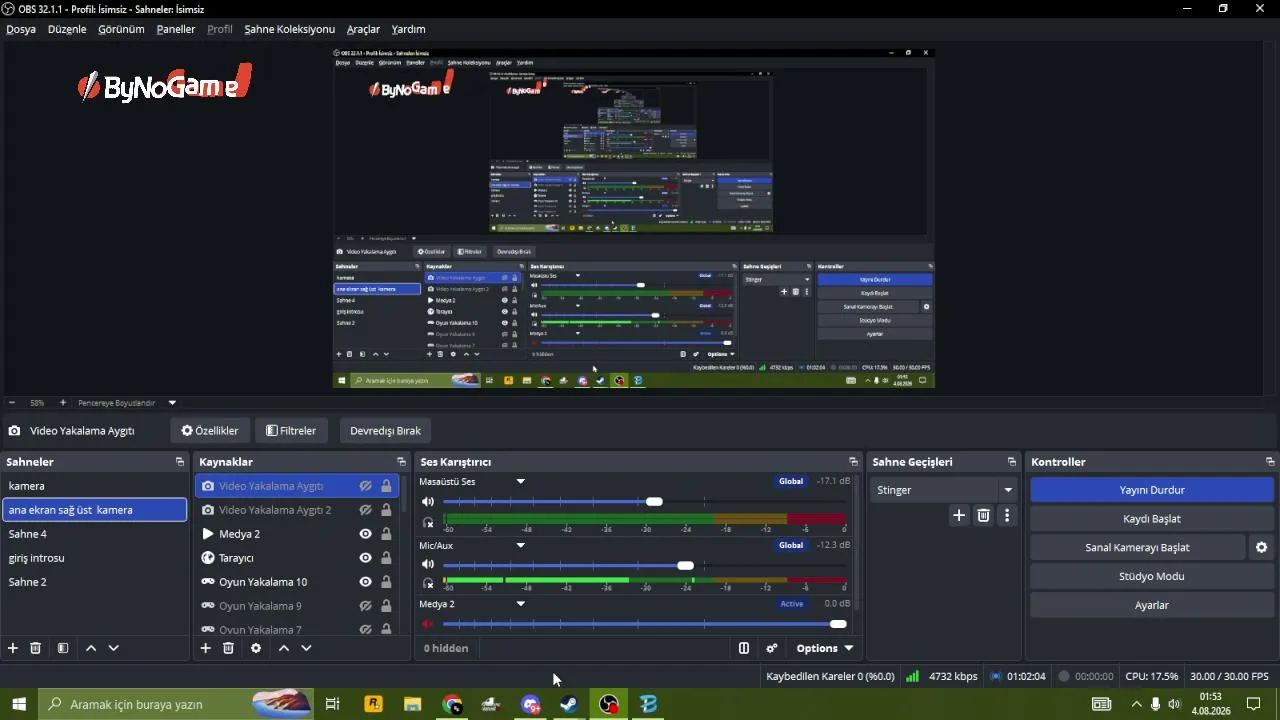Enable Stüdyo Modu
The height and width of the screenshot is (720, 1280).
click(1152, 576)
